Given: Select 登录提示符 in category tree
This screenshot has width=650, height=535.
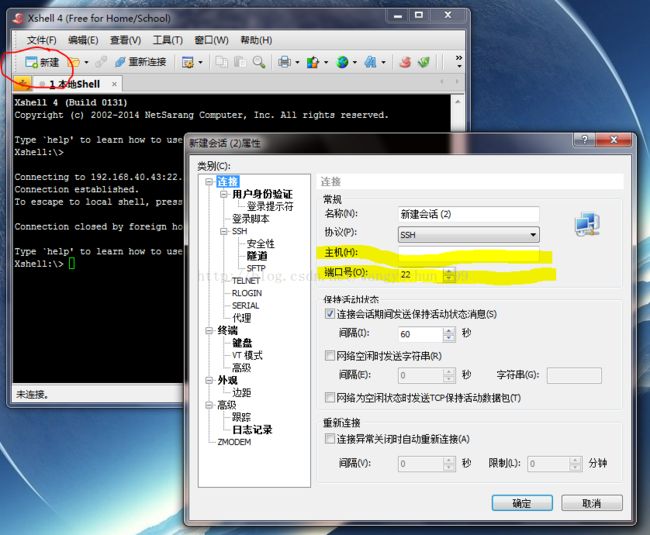Looking at the screenshot, I should click(x=270, y=206).
